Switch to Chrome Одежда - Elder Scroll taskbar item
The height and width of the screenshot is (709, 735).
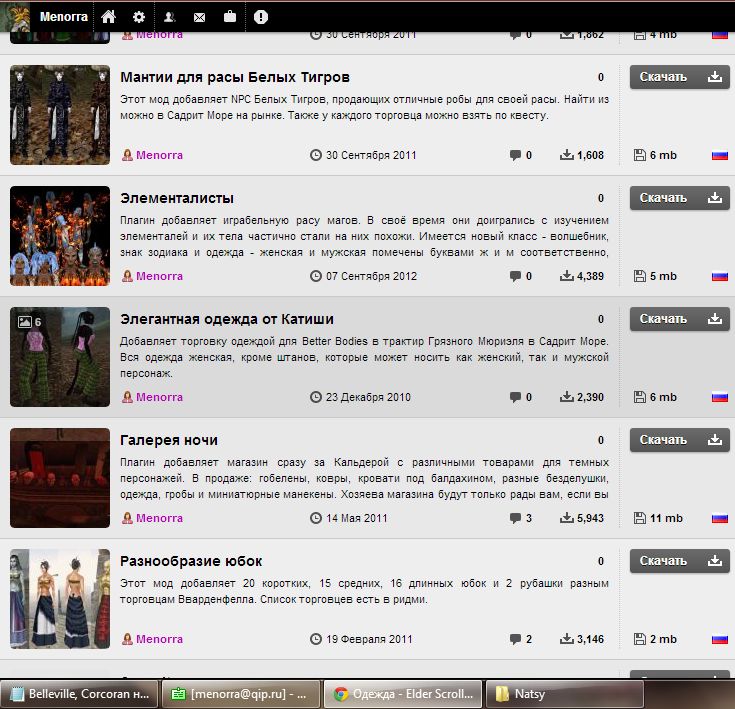pyautogui.click(x=403, y=694)
